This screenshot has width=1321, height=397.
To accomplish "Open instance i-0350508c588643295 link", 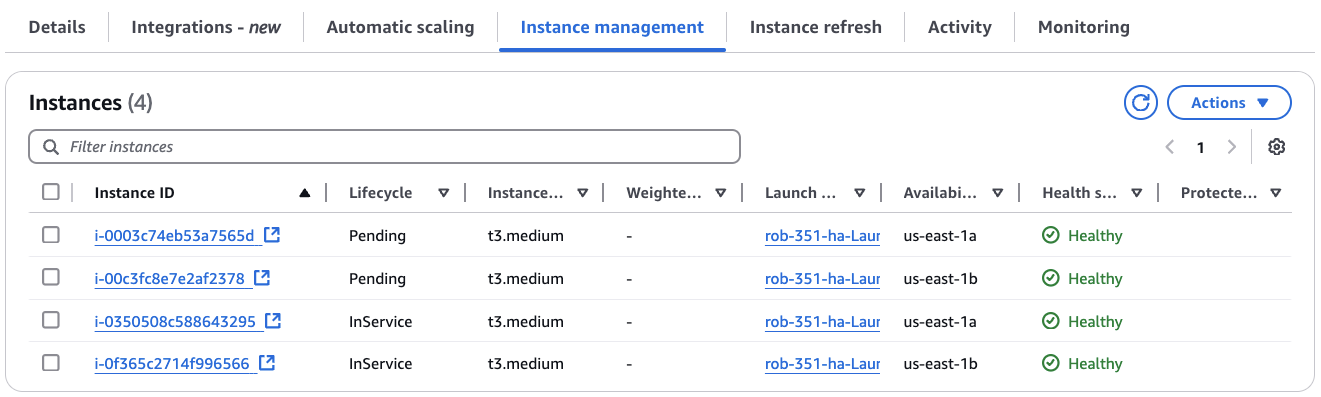I will click(x=175, y=321).
